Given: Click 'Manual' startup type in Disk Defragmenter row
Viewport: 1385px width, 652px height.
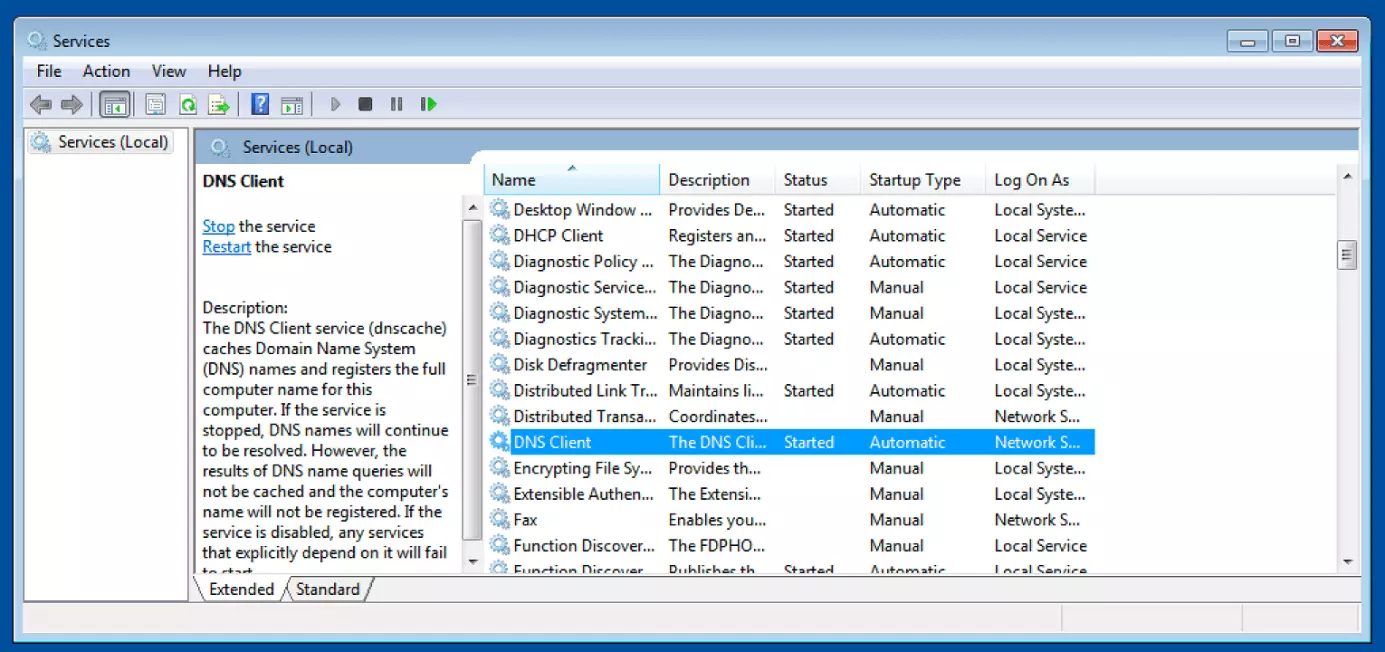Looking at the screenshot, I should pyautogui.click(x=896, y=365).
